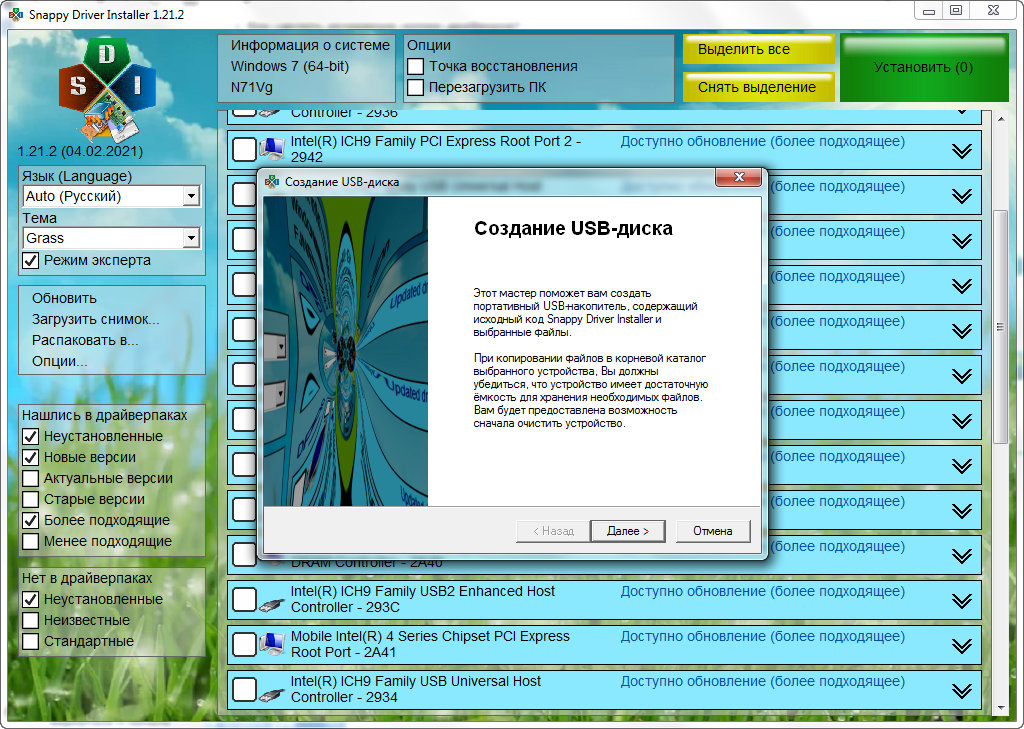This screenshot has width=1024, height=729.
Task: Toggle the reboot PC checkbox
Action: (x=416, y=87)
